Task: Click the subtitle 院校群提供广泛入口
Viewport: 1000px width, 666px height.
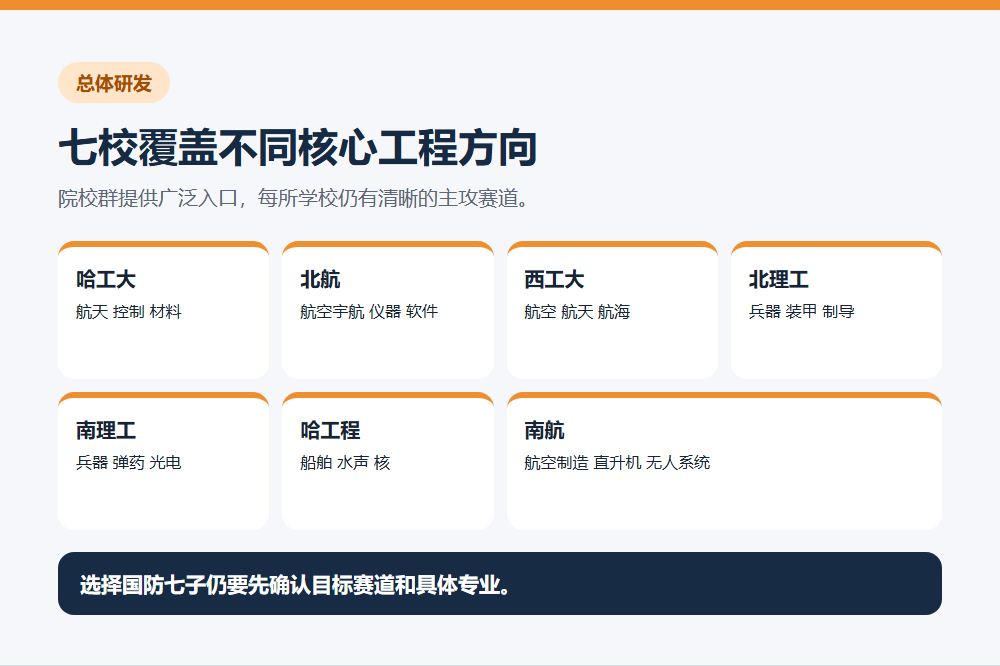Action: pos(293,198)
